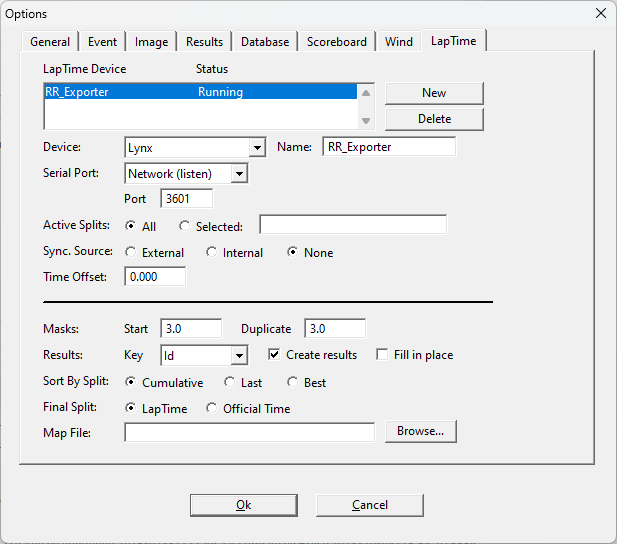
Task: Confirm with the Ok button
Action: click(244, 505)
